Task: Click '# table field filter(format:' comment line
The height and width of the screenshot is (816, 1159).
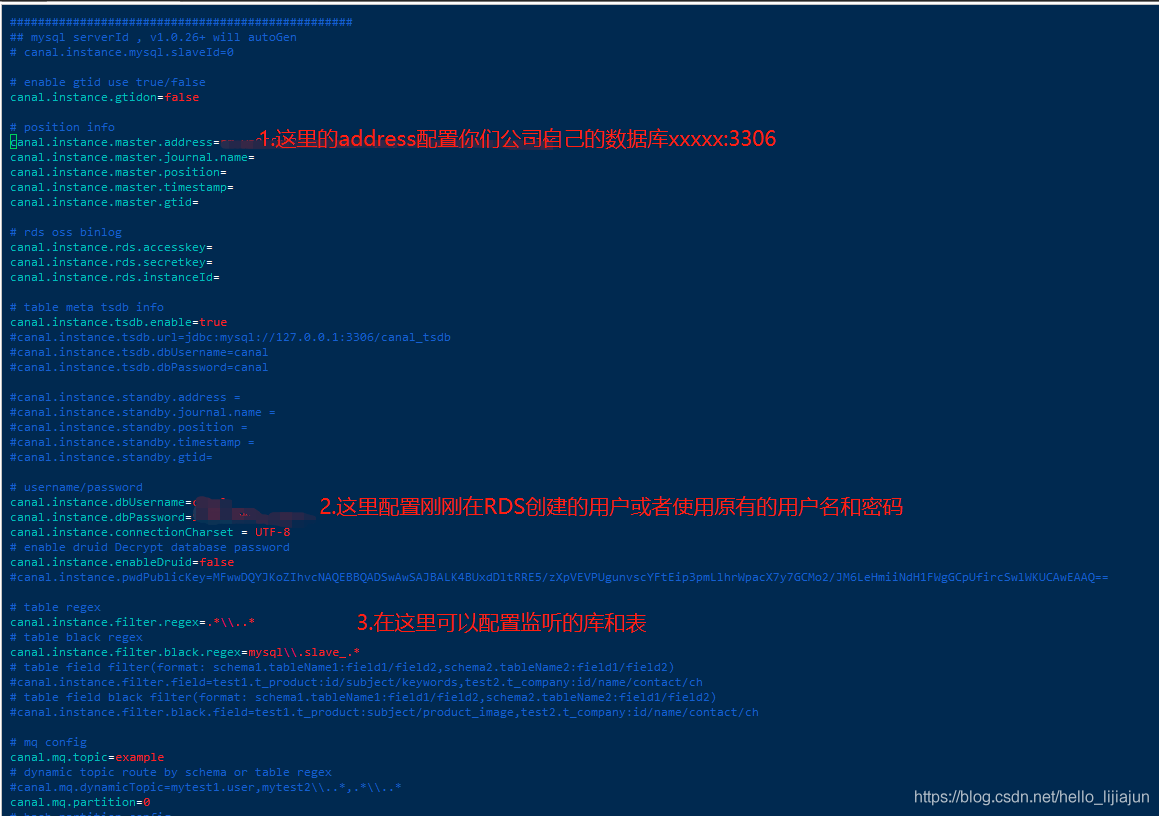Action: [x=342, y=667]
